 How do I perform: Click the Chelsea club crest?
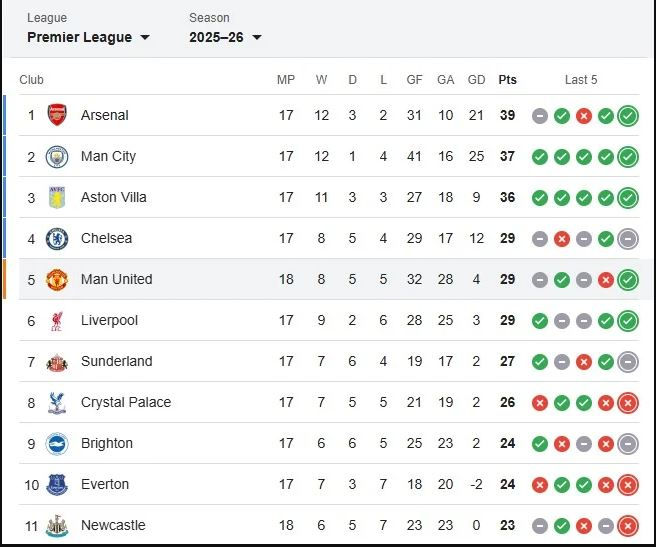pyautogui.click(x=57, y=238)
